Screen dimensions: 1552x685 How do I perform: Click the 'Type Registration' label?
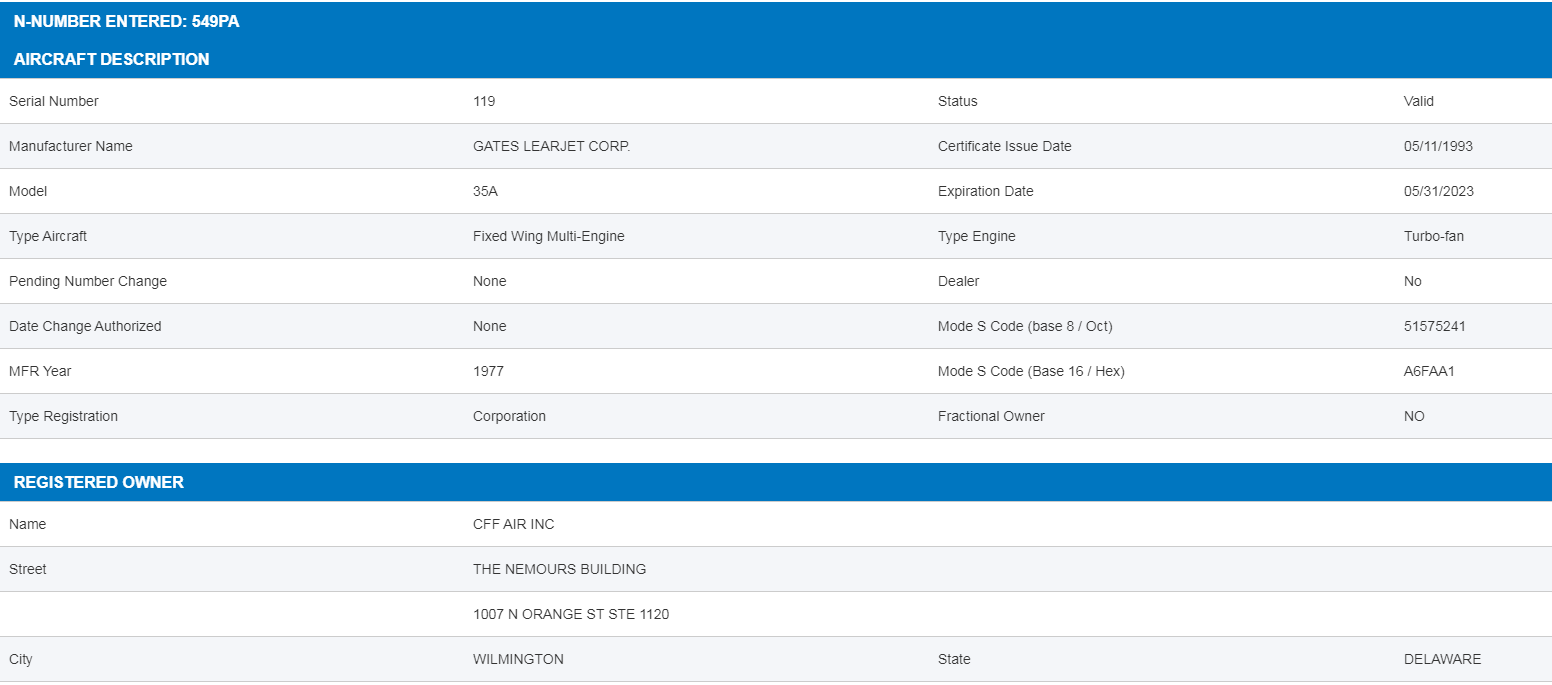[x=63, y=416]
